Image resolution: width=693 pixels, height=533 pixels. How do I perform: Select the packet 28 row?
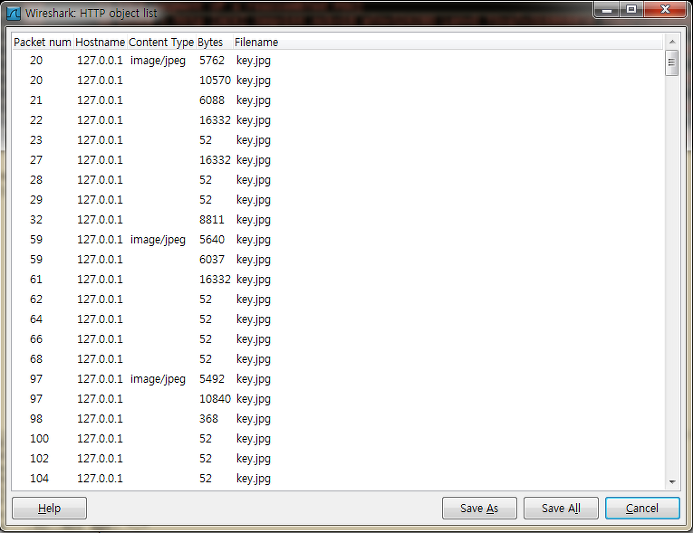(x=338, y=180)
